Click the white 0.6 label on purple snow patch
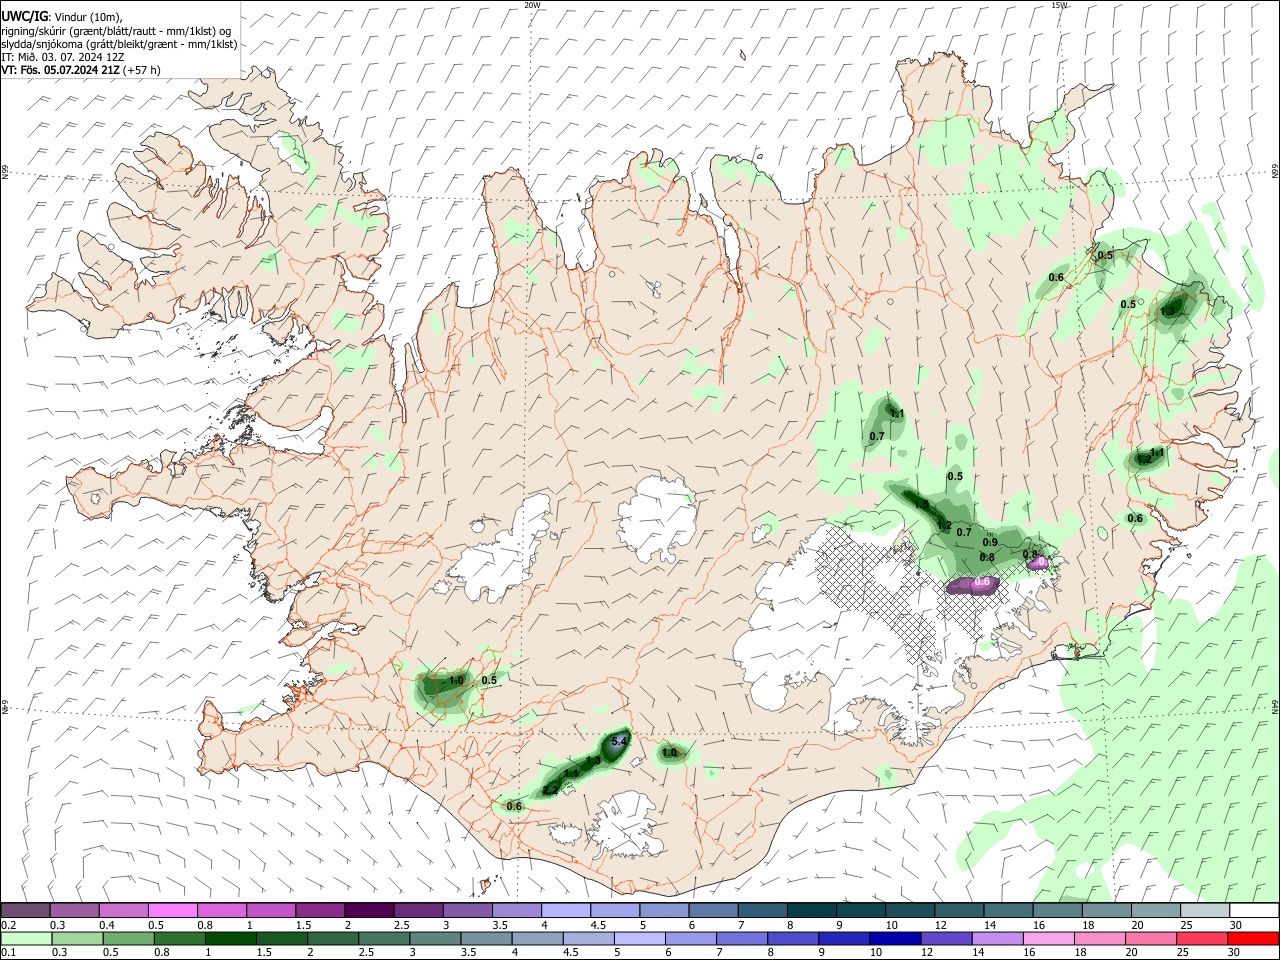Screen dimensions: 1280x960 coord(982,581)
